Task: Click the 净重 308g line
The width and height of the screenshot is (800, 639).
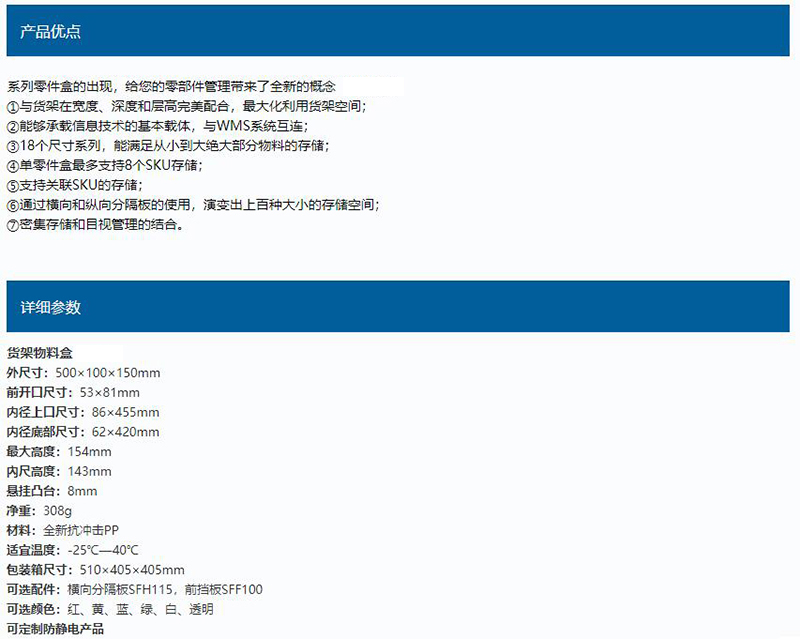Action: click(46, 511)
